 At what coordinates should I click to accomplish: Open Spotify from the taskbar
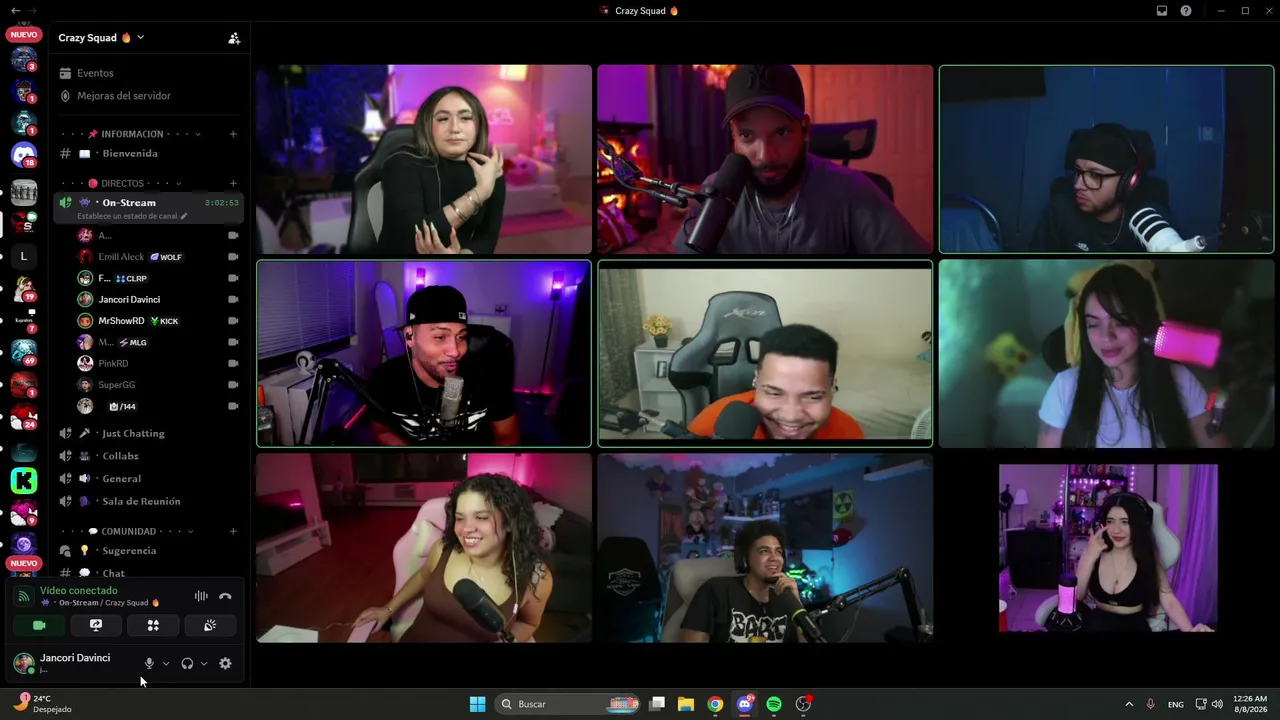774,704
